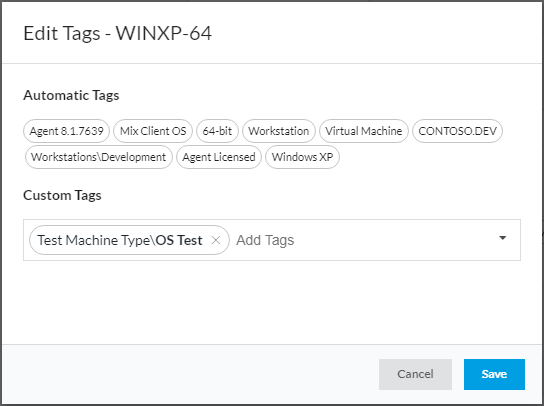This screenshot has height=406, width=544.
Task: Select the Agent 8.1.7639 tag
Action: [67, 131]
